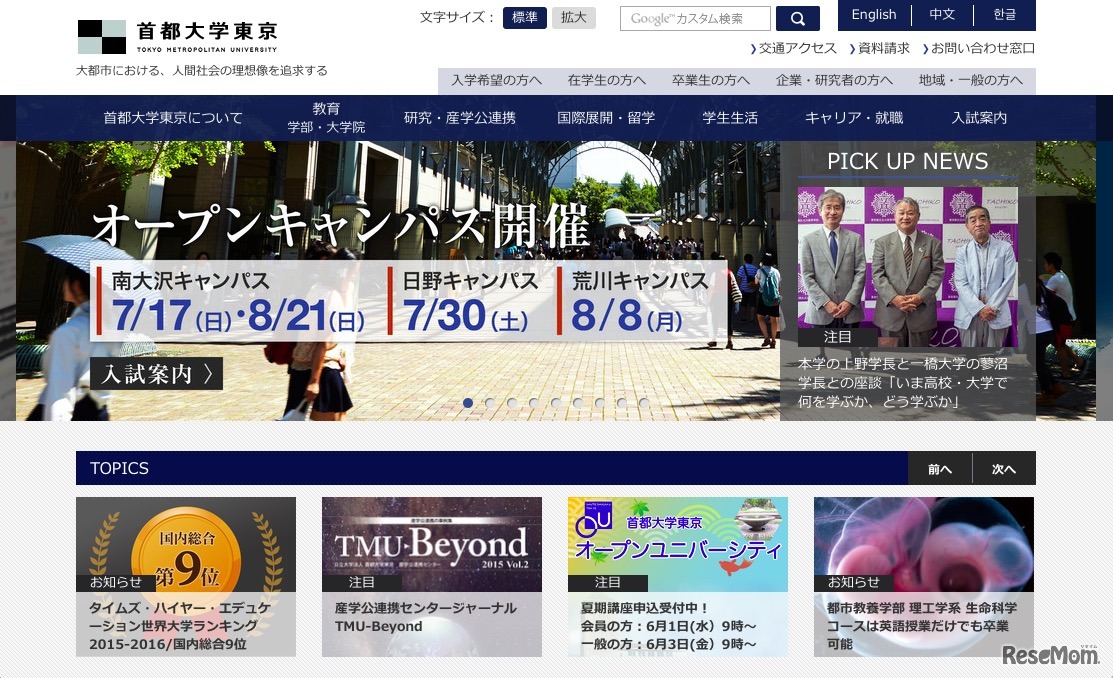Open the 学生生活 menu

[730, 118]
